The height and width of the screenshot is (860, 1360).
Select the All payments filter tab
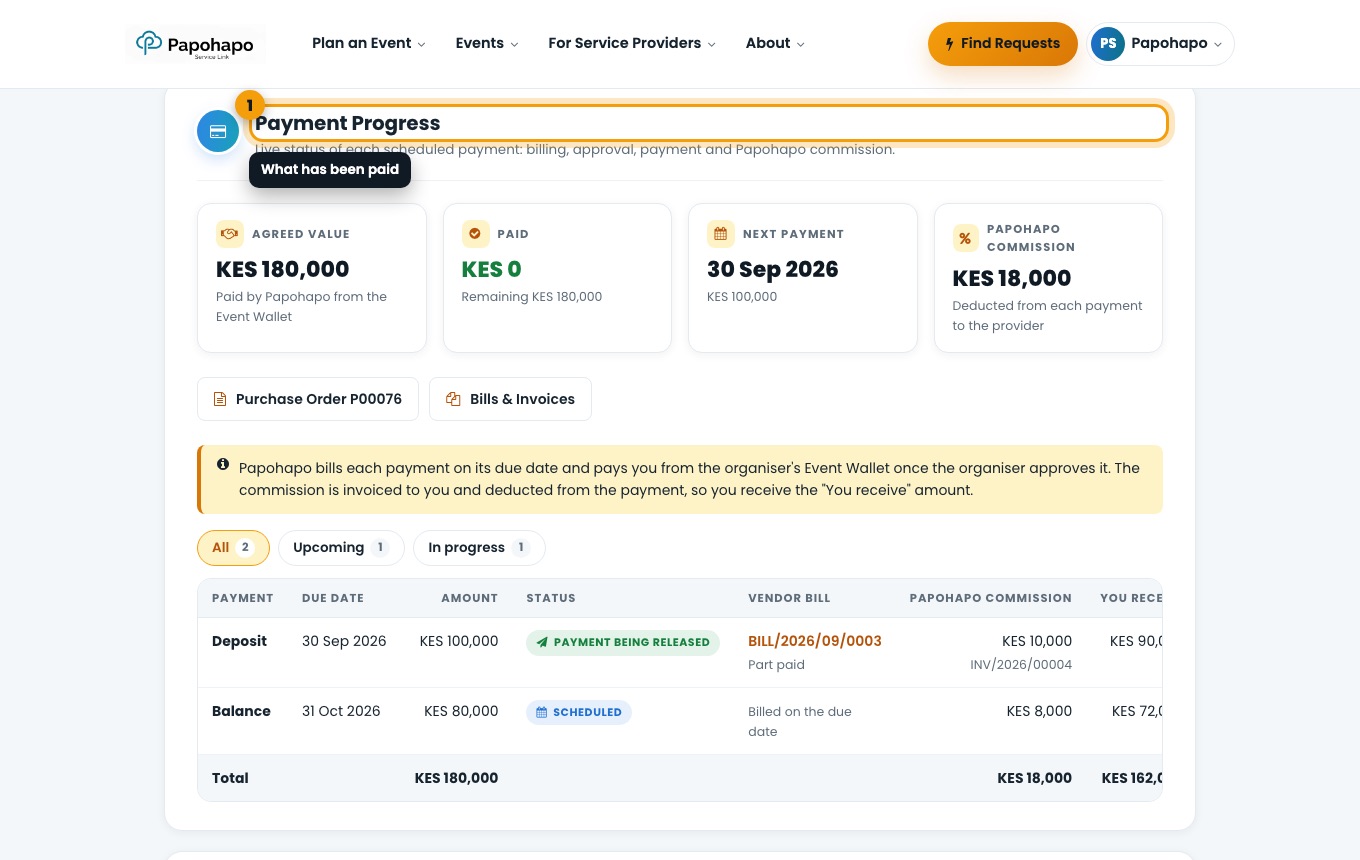click(x=233, y=548)
